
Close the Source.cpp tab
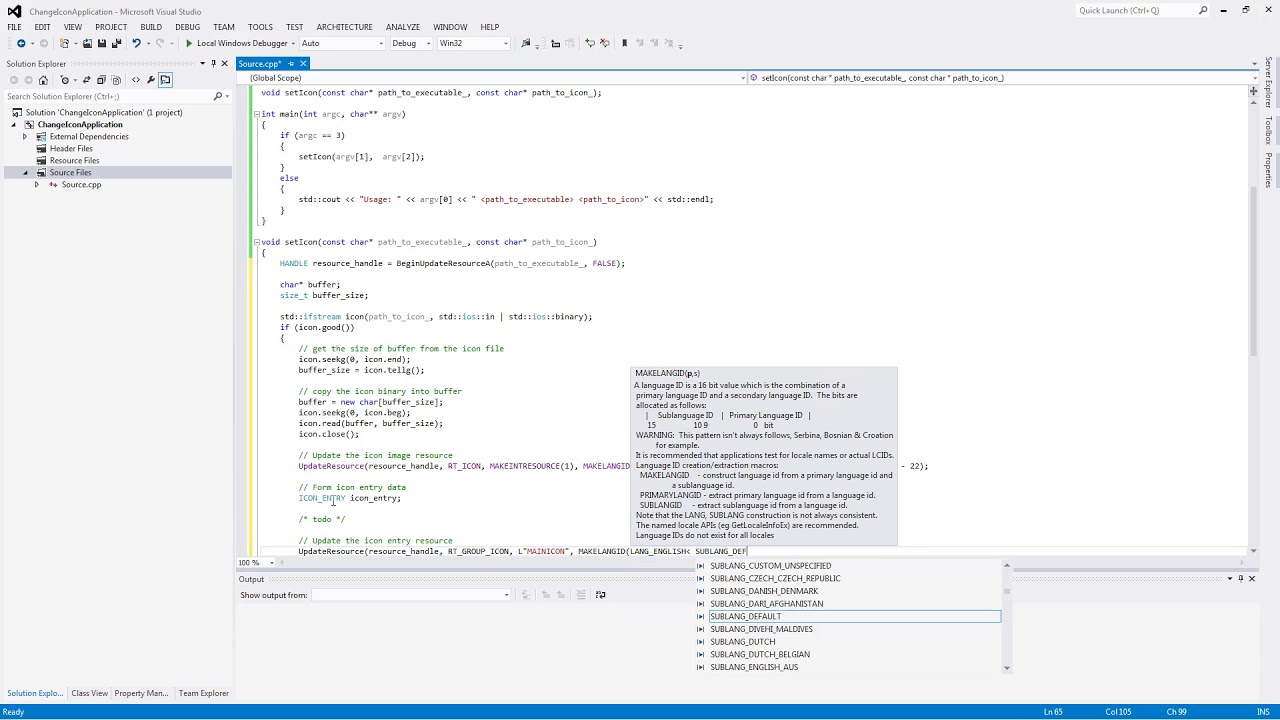click(x=303, y=64)
